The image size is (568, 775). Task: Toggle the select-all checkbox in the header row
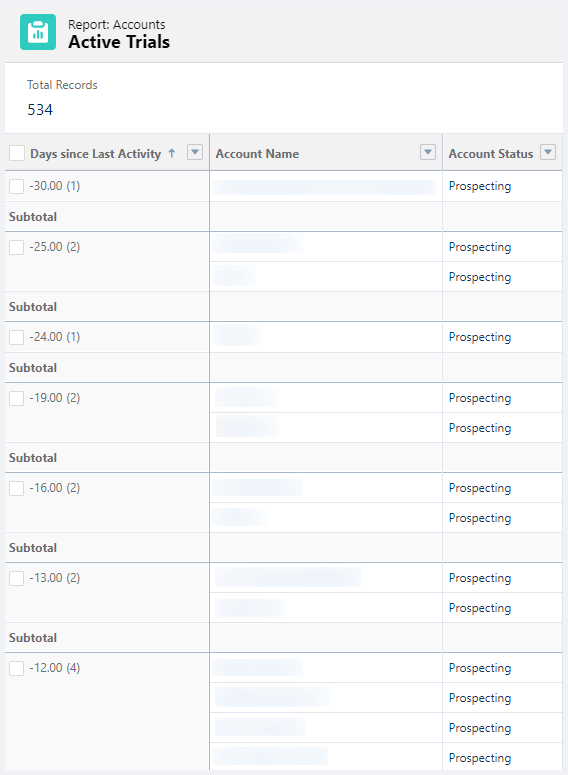coord(17,153)
